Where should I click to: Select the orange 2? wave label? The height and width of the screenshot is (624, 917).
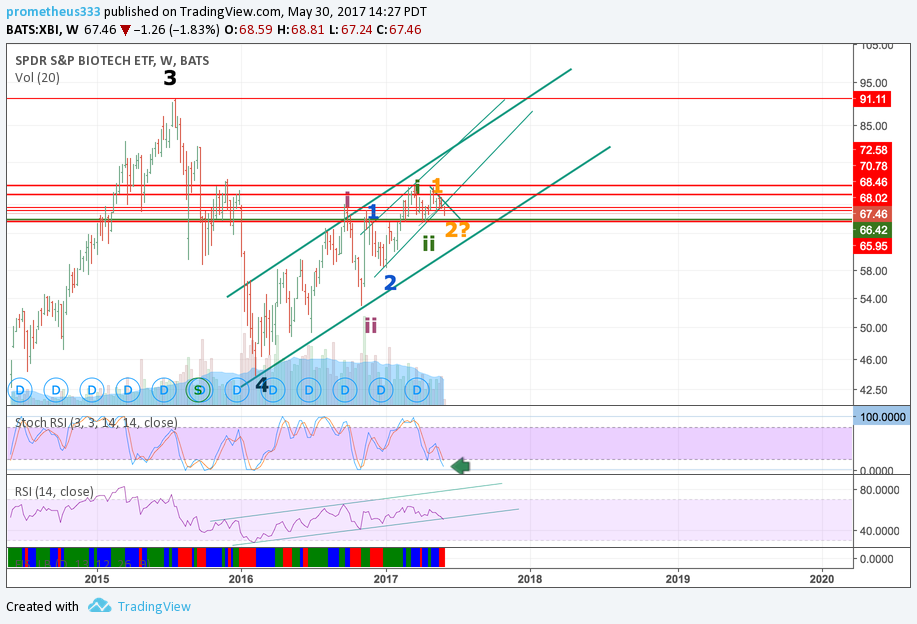click(457, 230)
